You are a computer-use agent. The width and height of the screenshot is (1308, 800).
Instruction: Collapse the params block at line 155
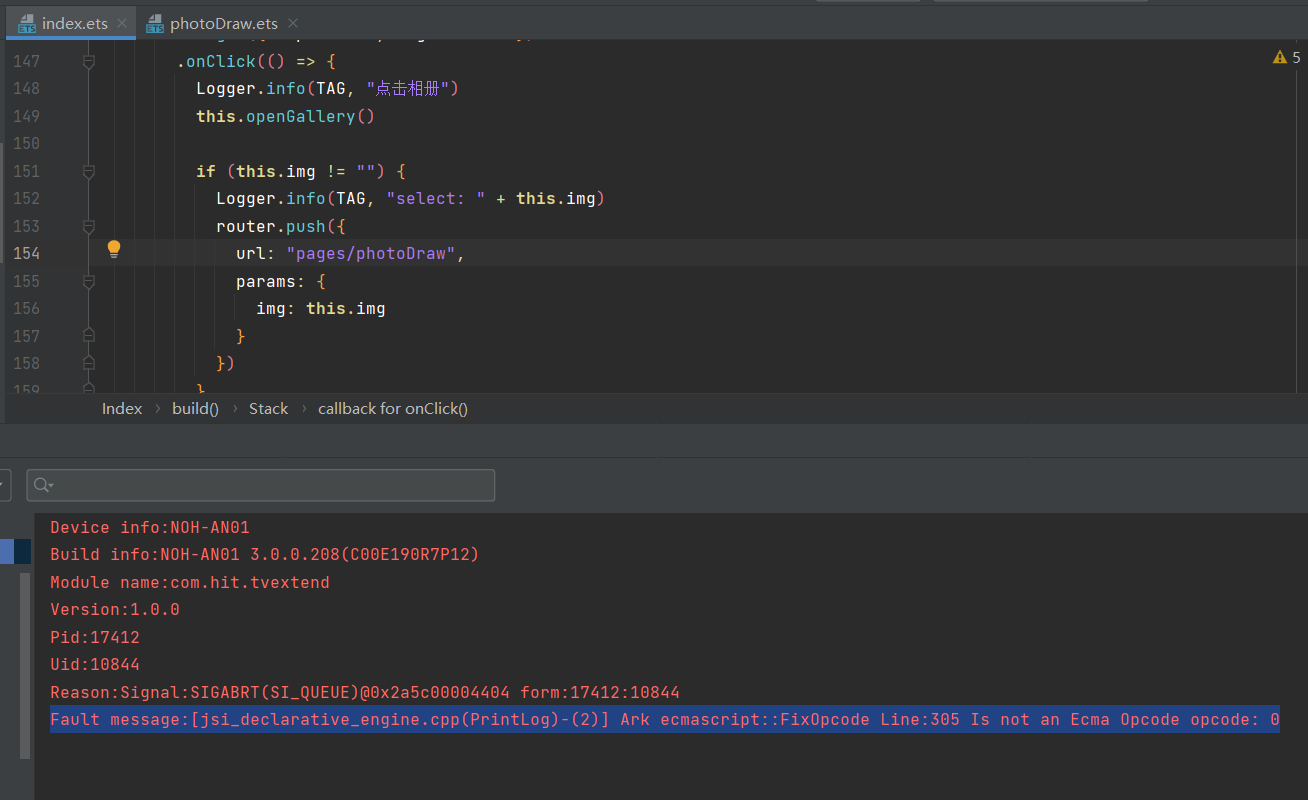[x=88, y=282]
